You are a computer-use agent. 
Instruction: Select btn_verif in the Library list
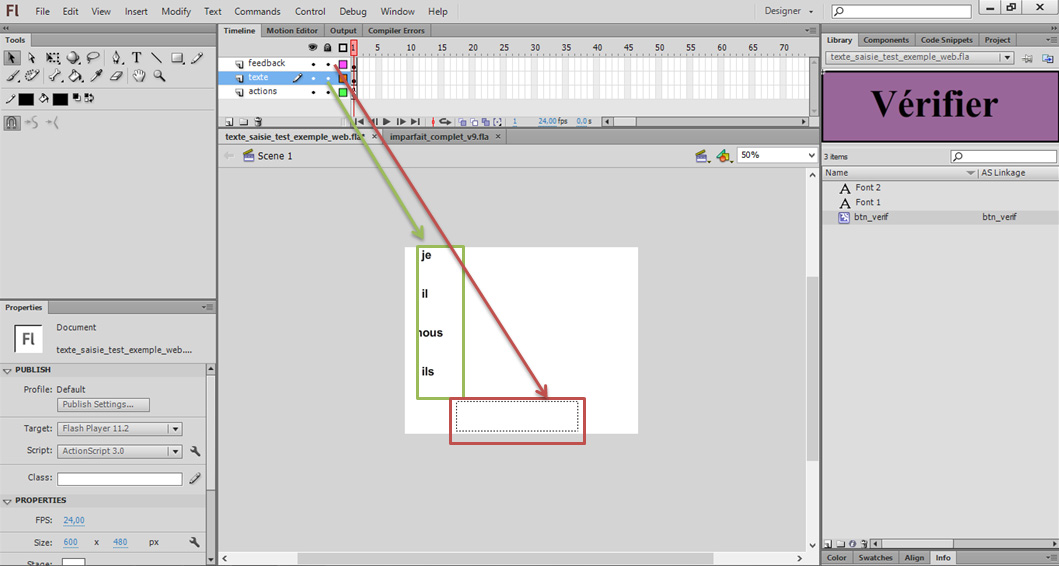point(870,217)
